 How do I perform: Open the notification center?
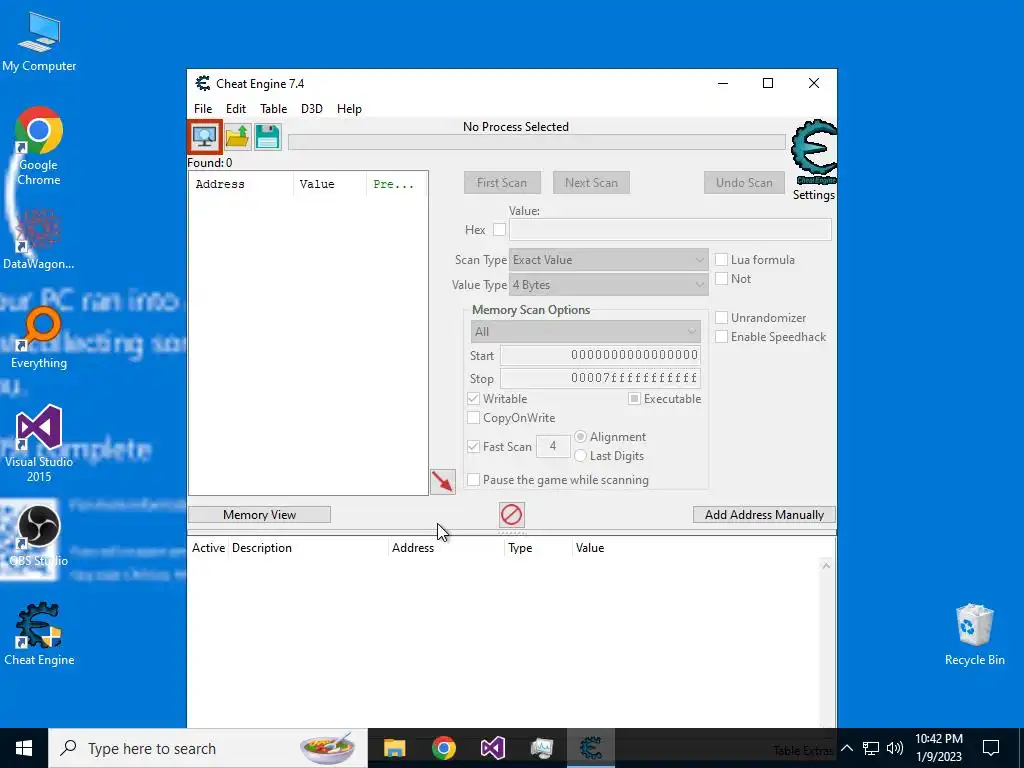(x=991, y=748)
